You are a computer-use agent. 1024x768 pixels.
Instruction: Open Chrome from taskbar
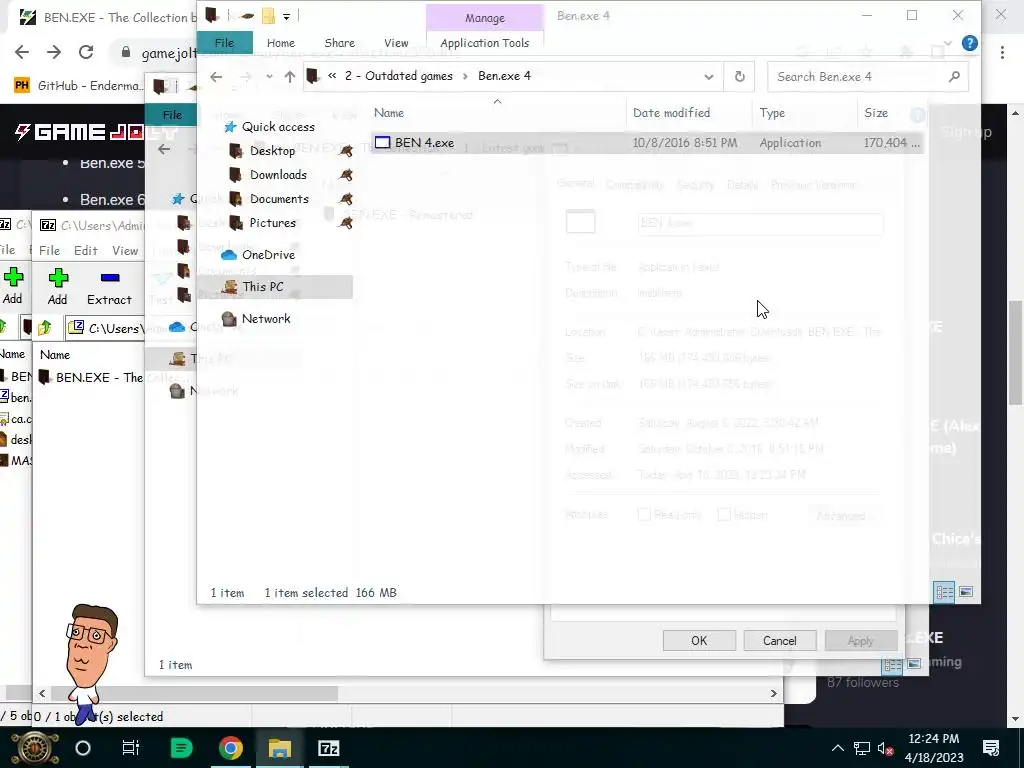click(230, 748)
